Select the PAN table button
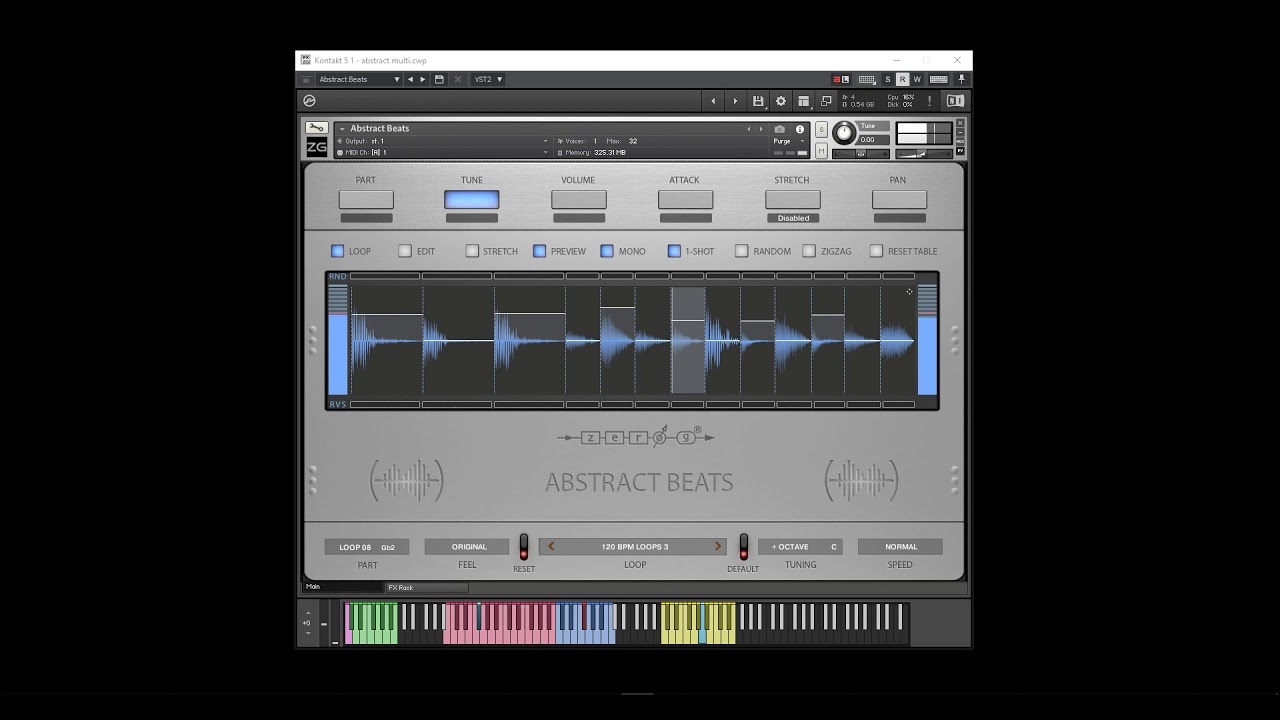 coord(899,199)
